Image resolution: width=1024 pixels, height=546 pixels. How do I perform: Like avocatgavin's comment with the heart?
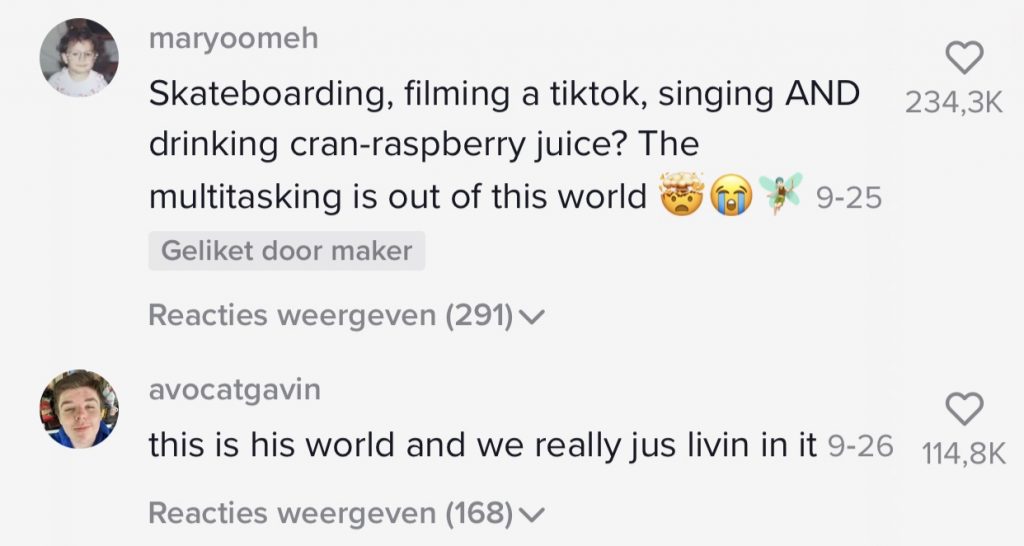(x=964, y=408)
